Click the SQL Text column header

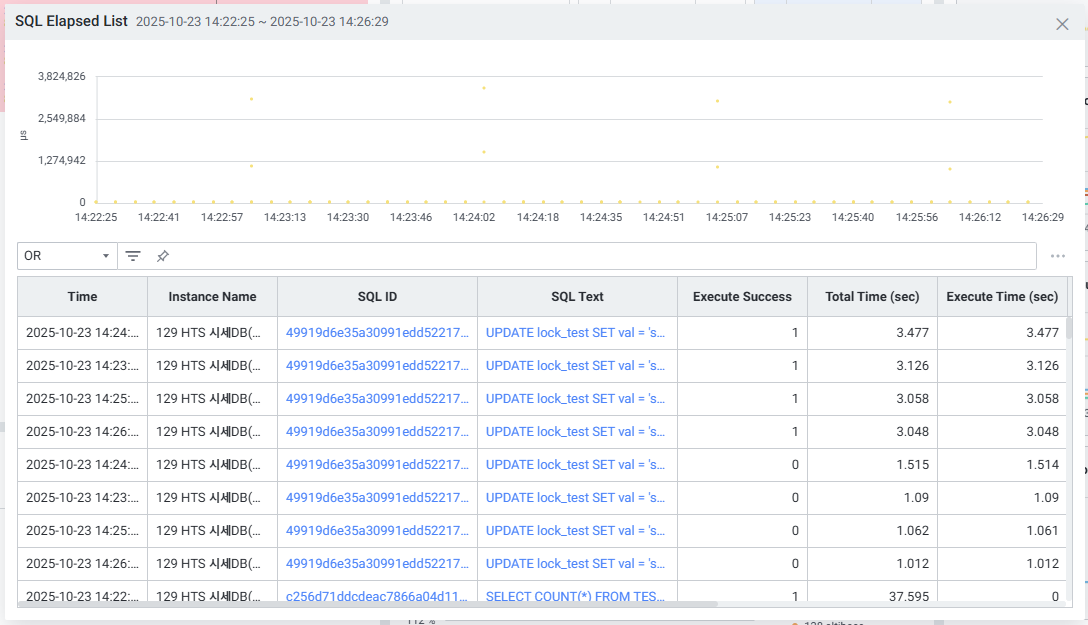pos(577,297)
